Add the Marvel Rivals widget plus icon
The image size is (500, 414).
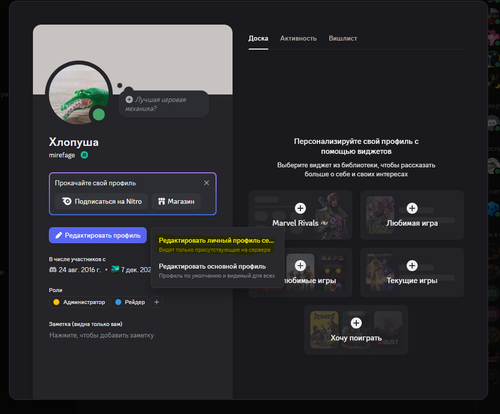(300, 208)
